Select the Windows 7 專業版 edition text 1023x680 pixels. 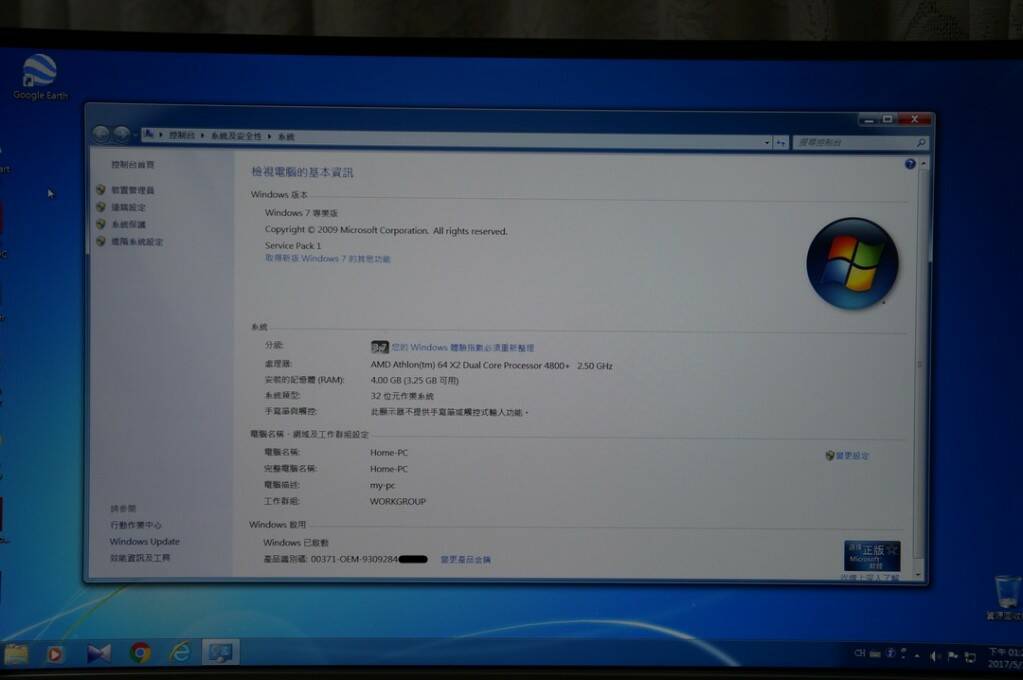[301, 213]
